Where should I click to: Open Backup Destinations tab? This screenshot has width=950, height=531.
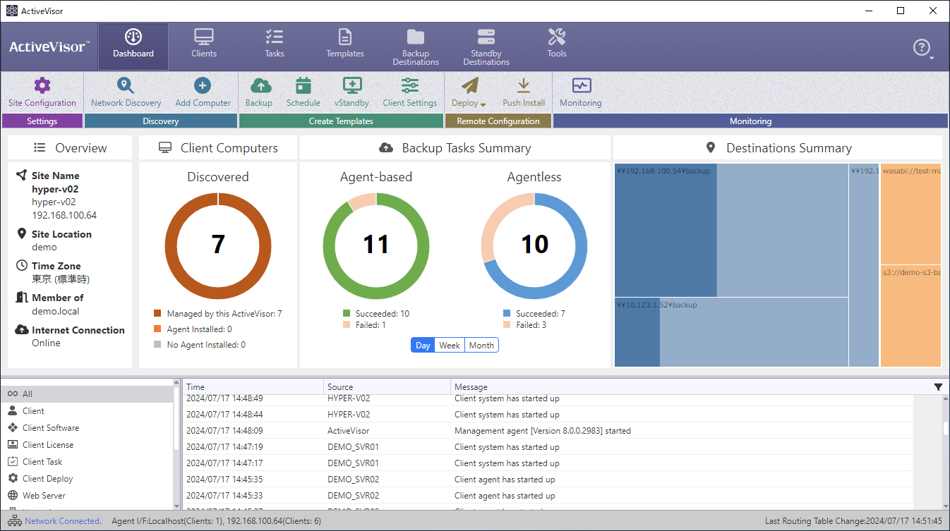click(416, 47)
